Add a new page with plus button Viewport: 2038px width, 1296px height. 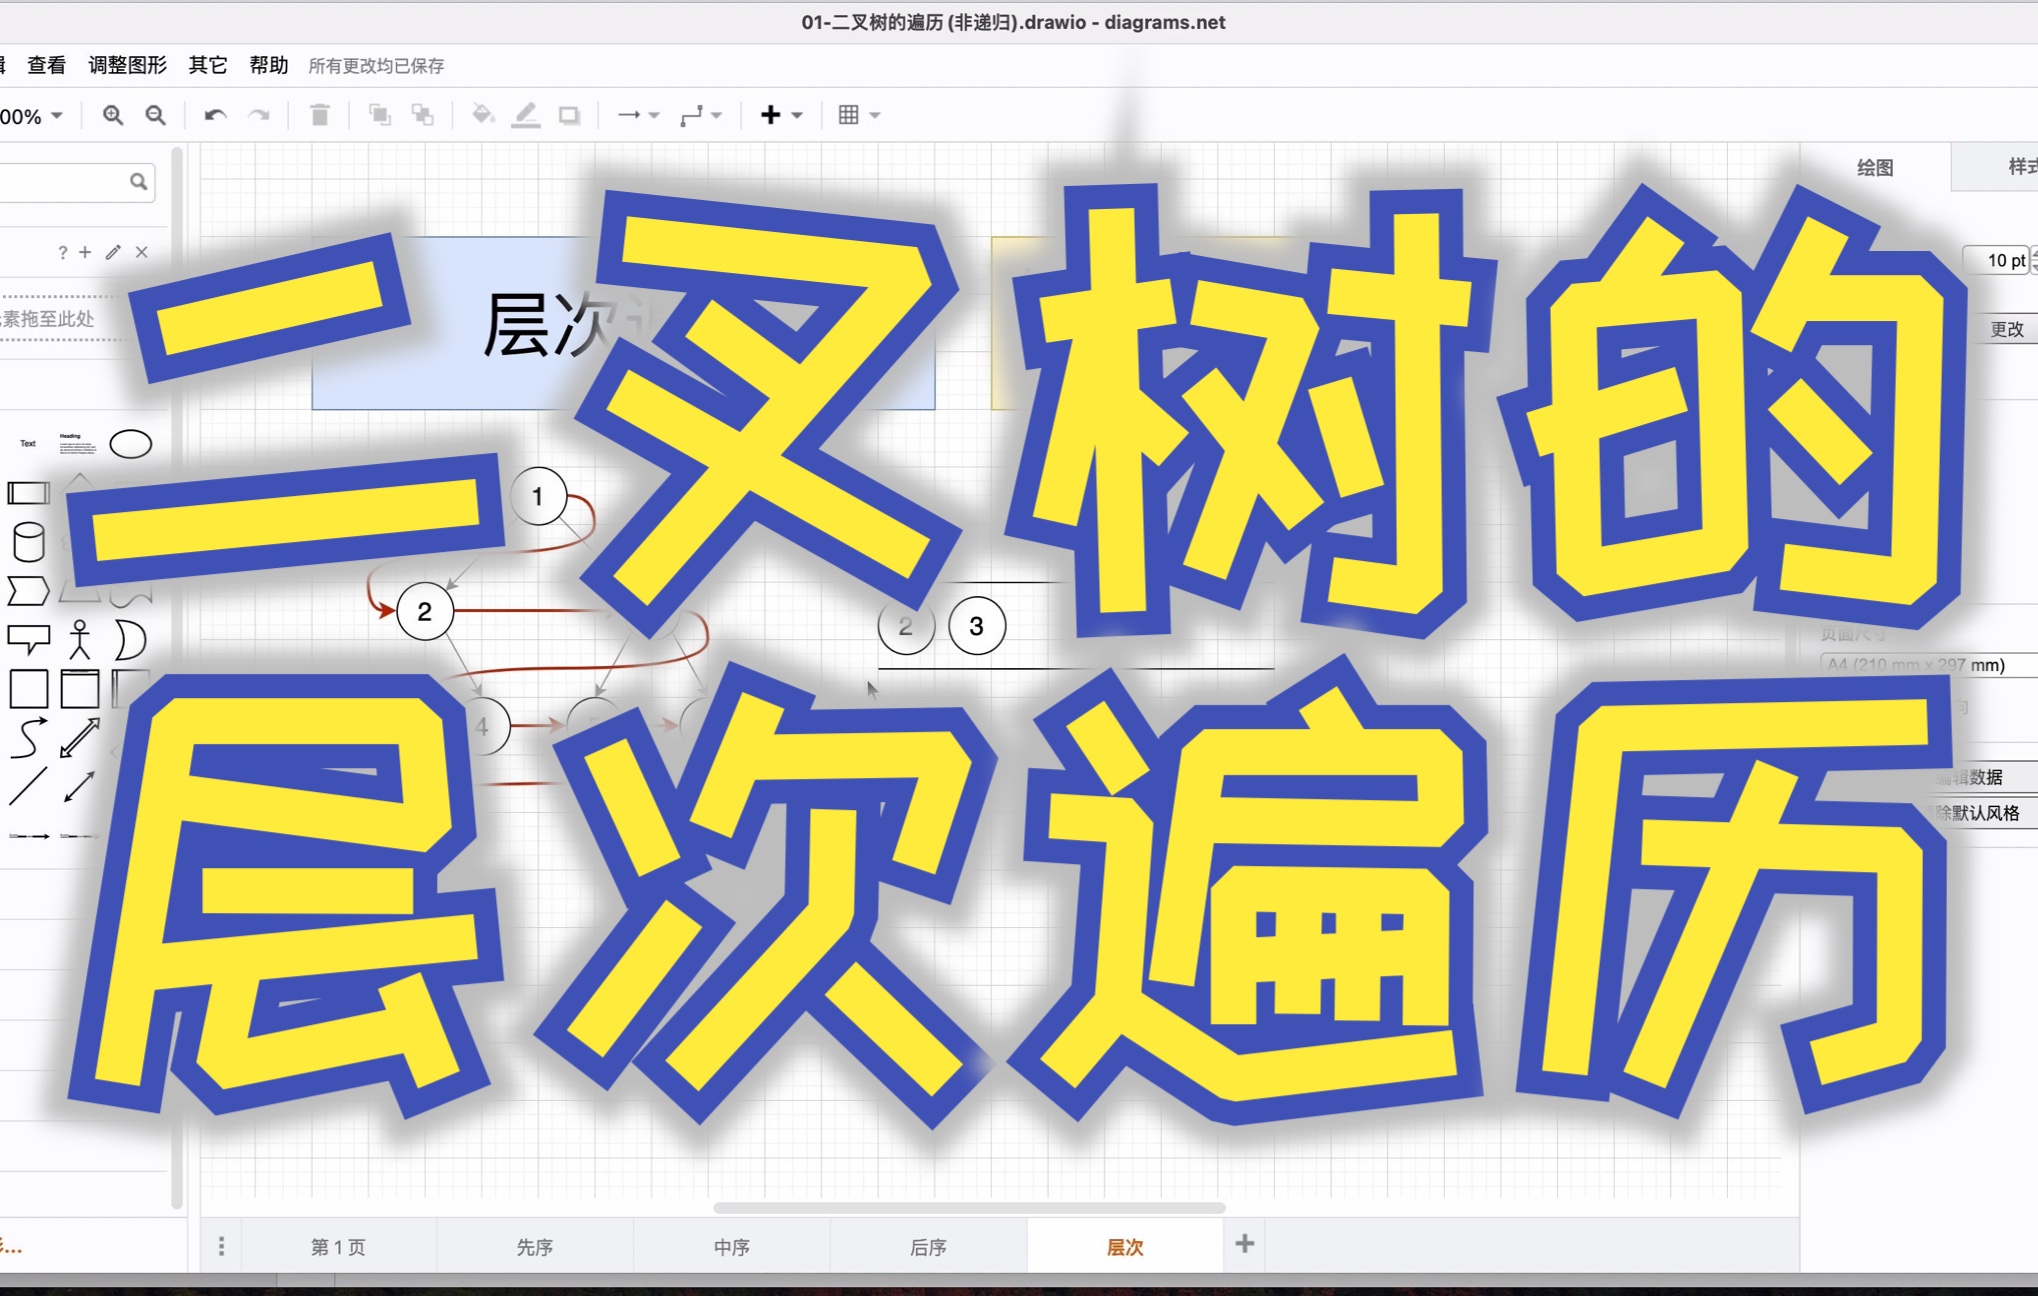[1245, 1244]
